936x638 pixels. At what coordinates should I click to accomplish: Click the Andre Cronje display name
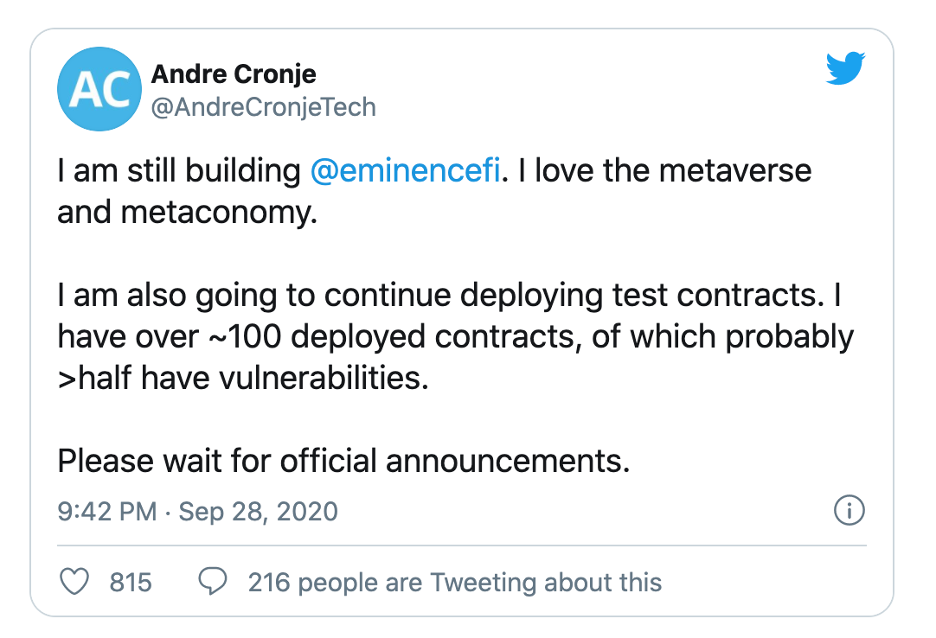click(x=233, y=74)
